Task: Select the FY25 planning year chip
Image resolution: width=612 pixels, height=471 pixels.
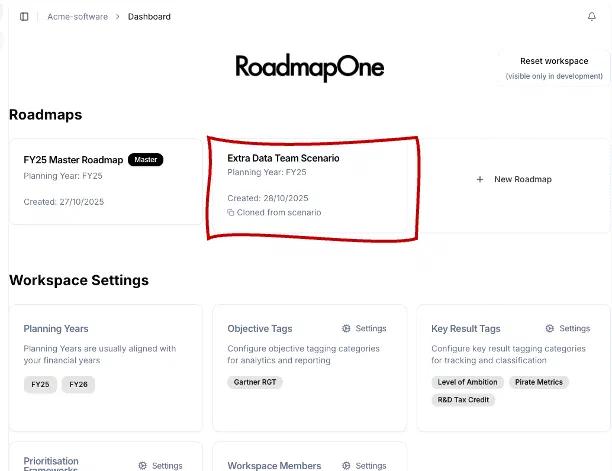Action: (x=40, y=384)
